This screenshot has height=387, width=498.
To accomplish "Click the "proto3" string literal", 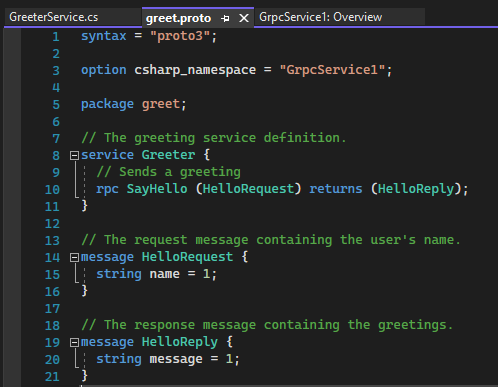I will coord(180,36).
